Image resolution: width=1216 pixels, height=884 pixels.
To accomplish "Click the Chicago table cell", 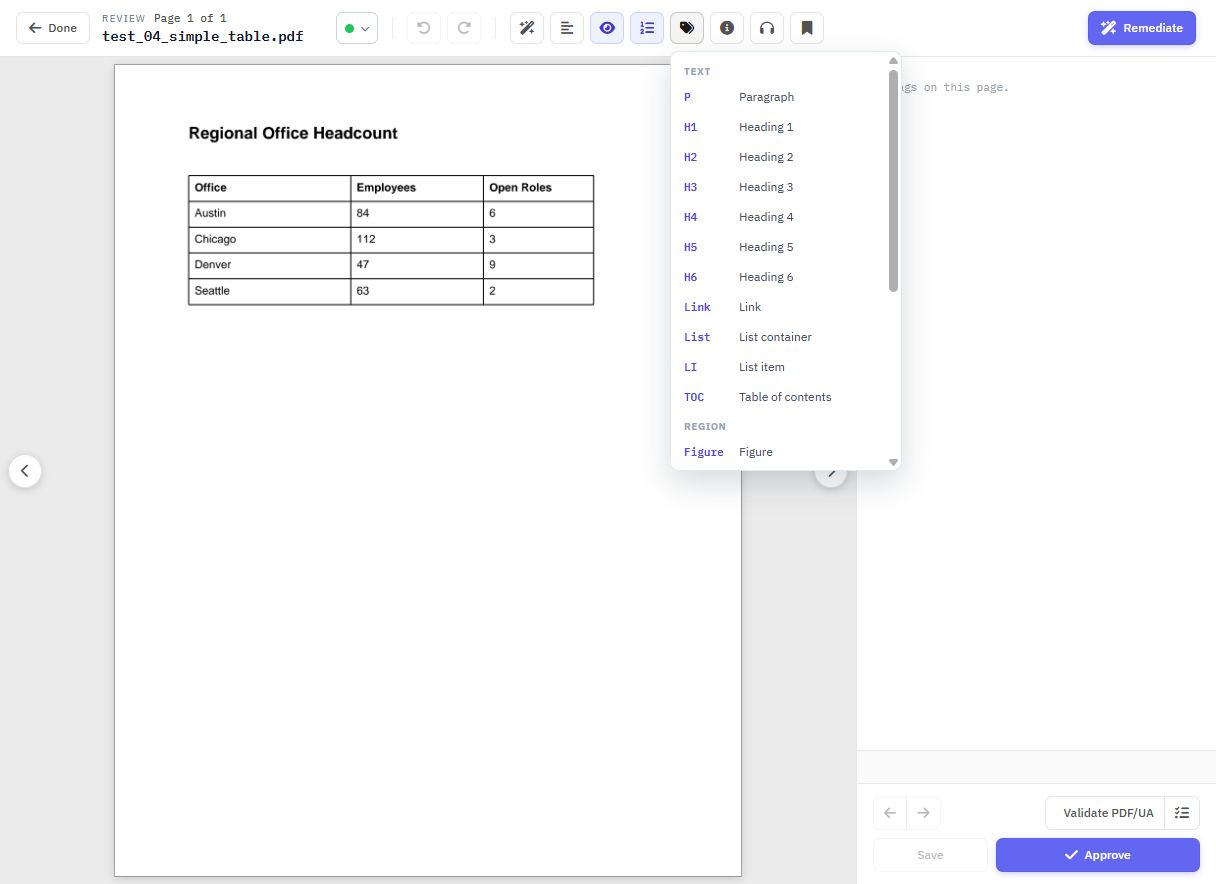I will pyautogui.click(x=270, y=240).
